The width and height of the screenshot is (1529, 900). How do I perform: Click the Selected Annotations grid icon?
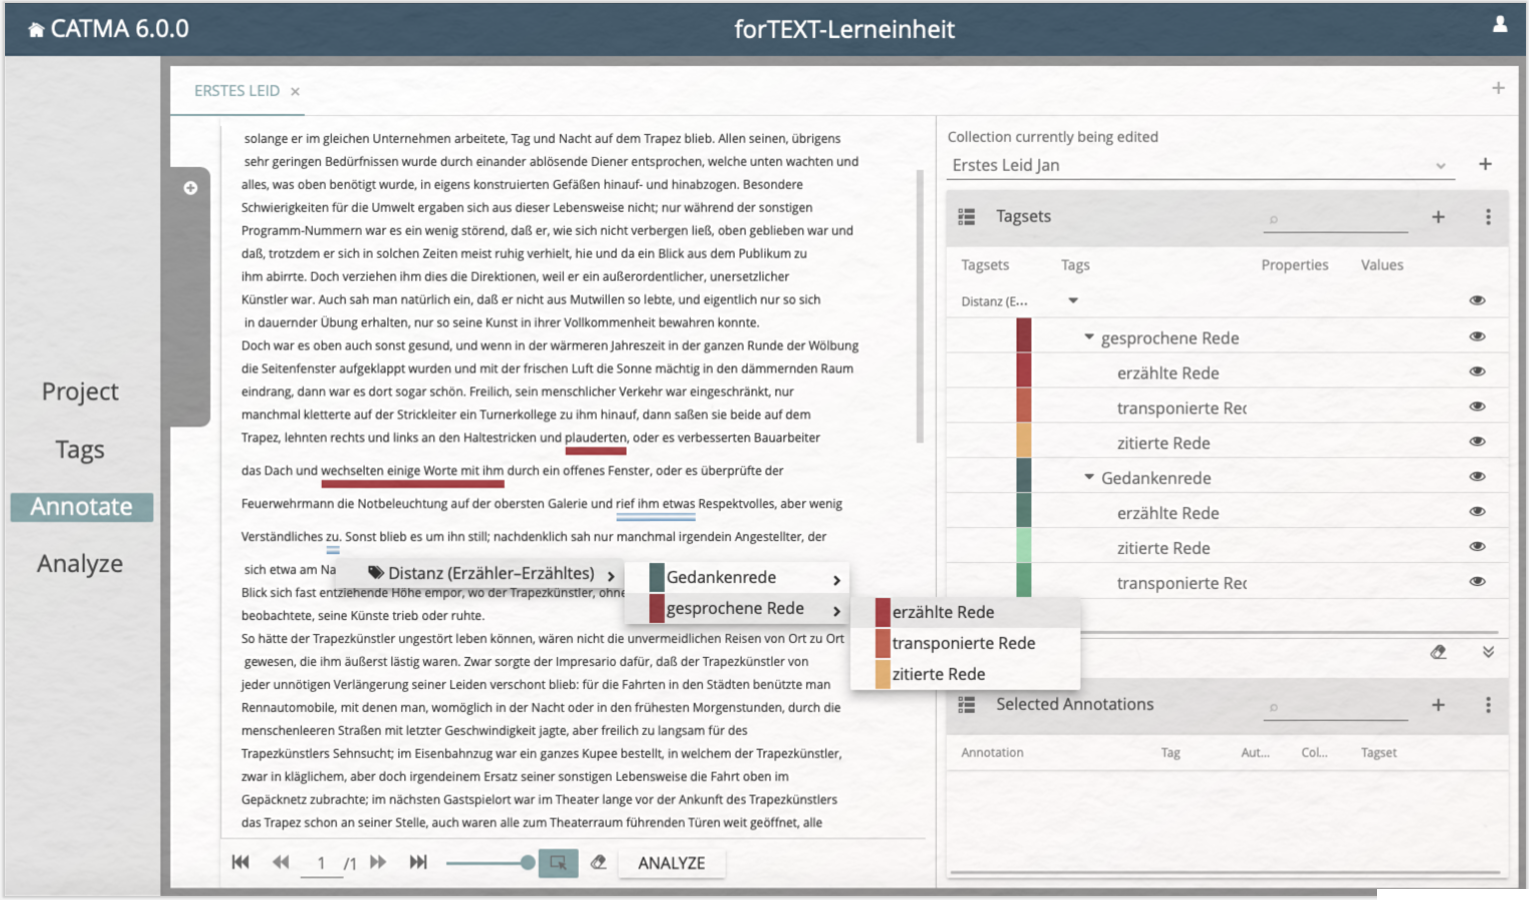pos(966,705)
